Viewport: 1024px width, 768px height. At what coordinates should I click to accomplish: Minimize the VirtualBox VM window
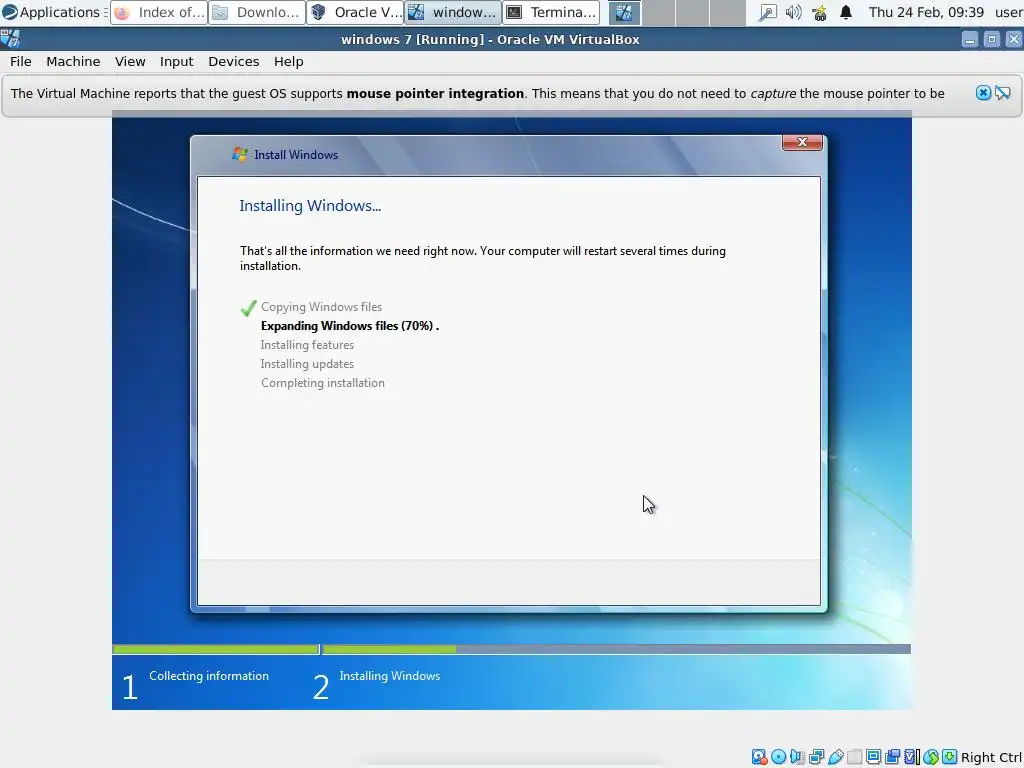point(970,39)
